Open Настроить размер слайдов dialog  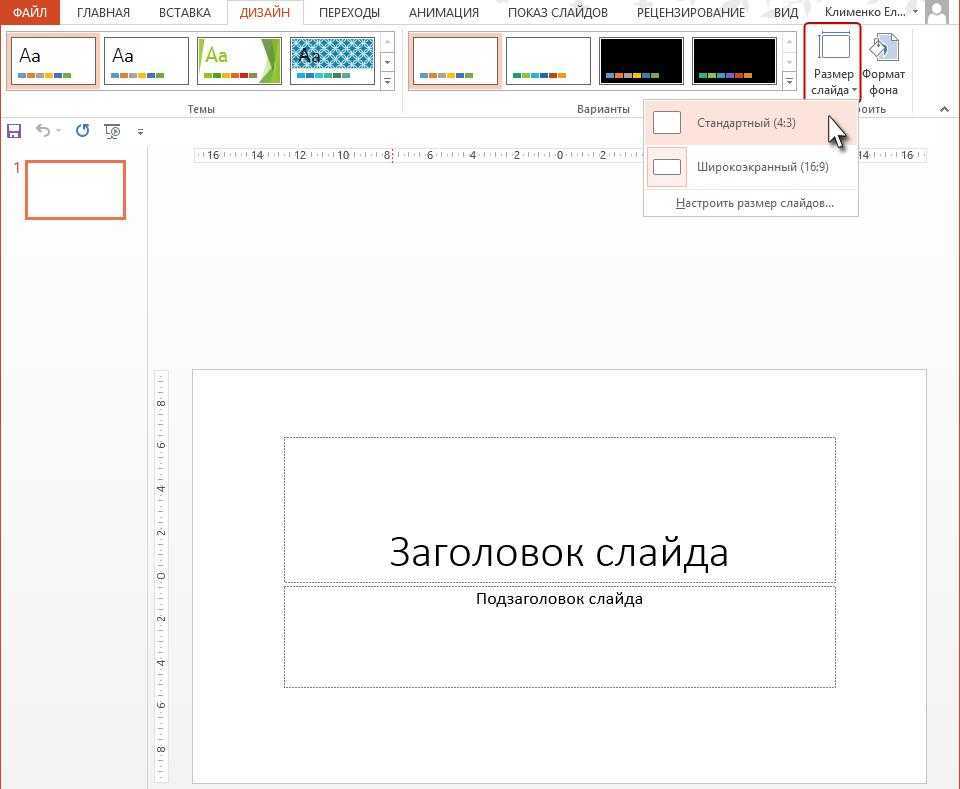pyautogui.click(x=754, y=203)
